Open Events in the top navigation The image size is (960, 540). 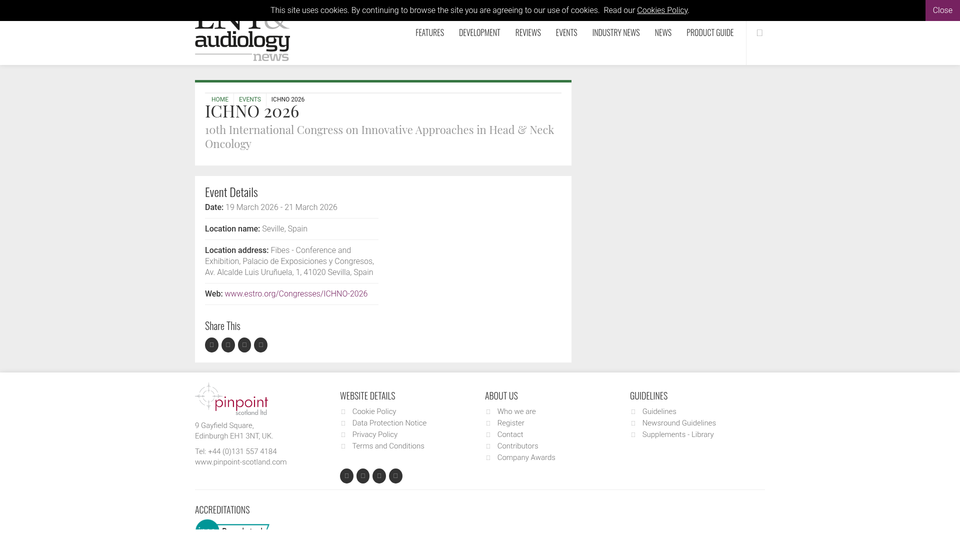(x=566, y=32)
